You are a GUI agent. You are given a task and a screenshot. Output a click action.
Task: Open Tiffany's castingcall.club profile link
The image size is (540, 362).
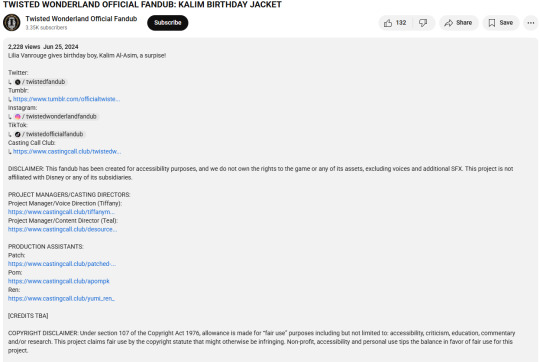coord(61,212)
